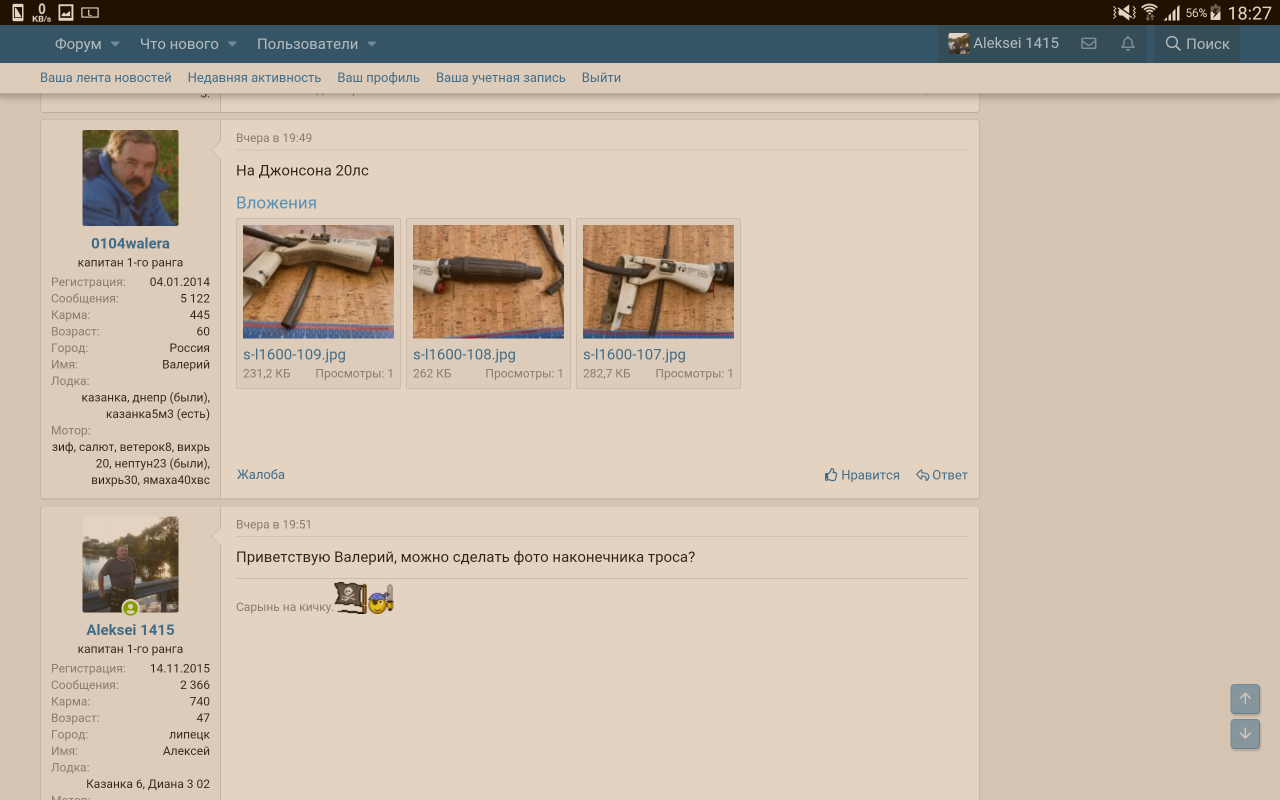
Task: Go to Недавняя активность
Action: pyautogui.click(x=254, y=77)
